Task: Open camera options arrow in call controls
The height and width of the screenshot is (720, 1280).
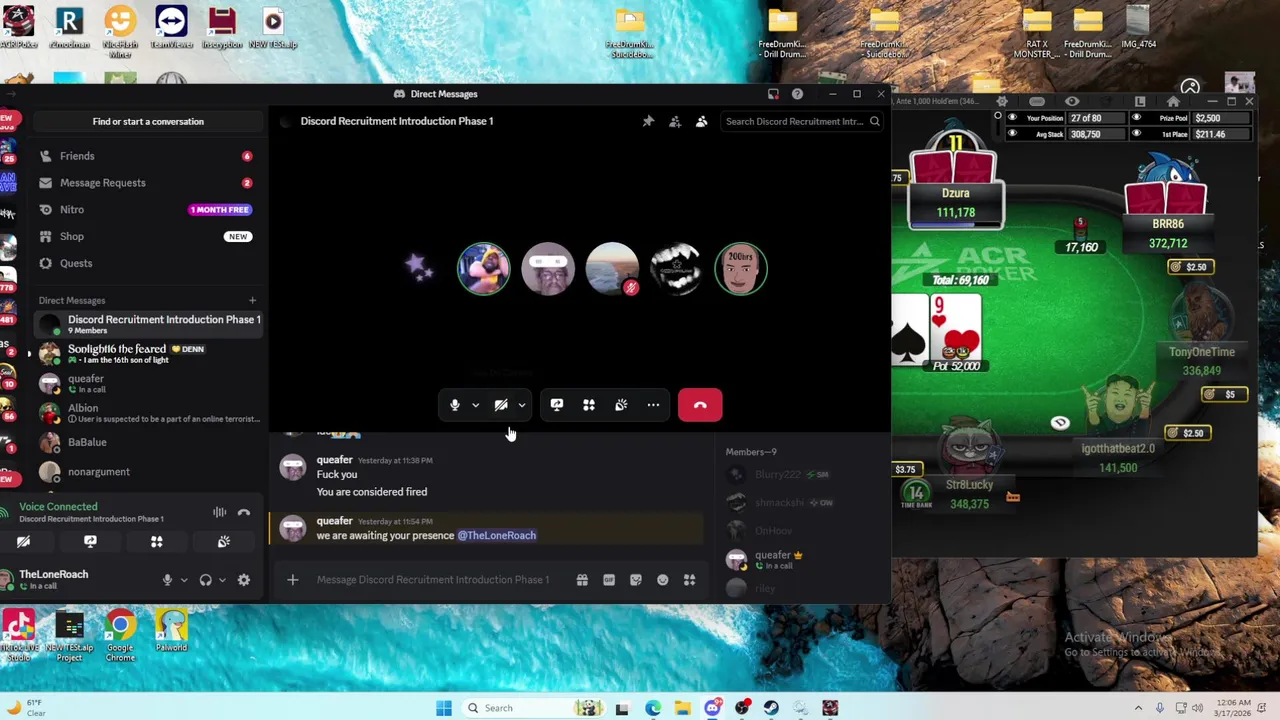Action: click(521, 405)
